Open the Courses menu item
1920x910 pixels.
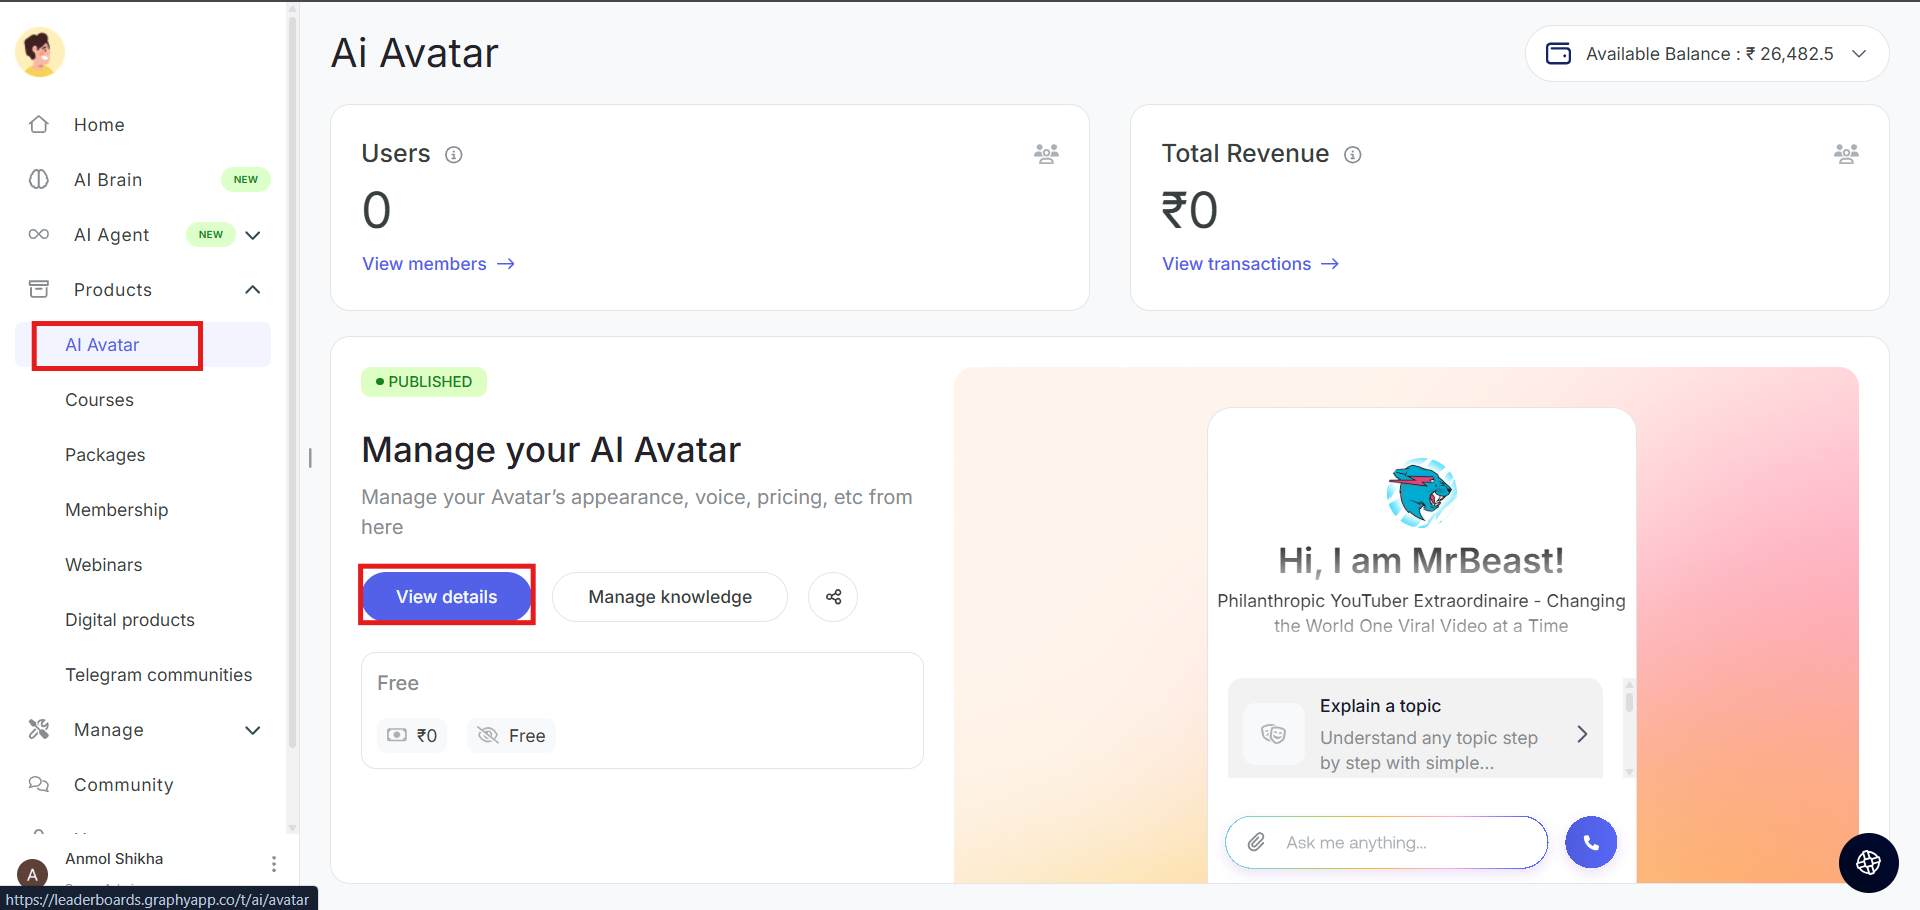point(99,400)
